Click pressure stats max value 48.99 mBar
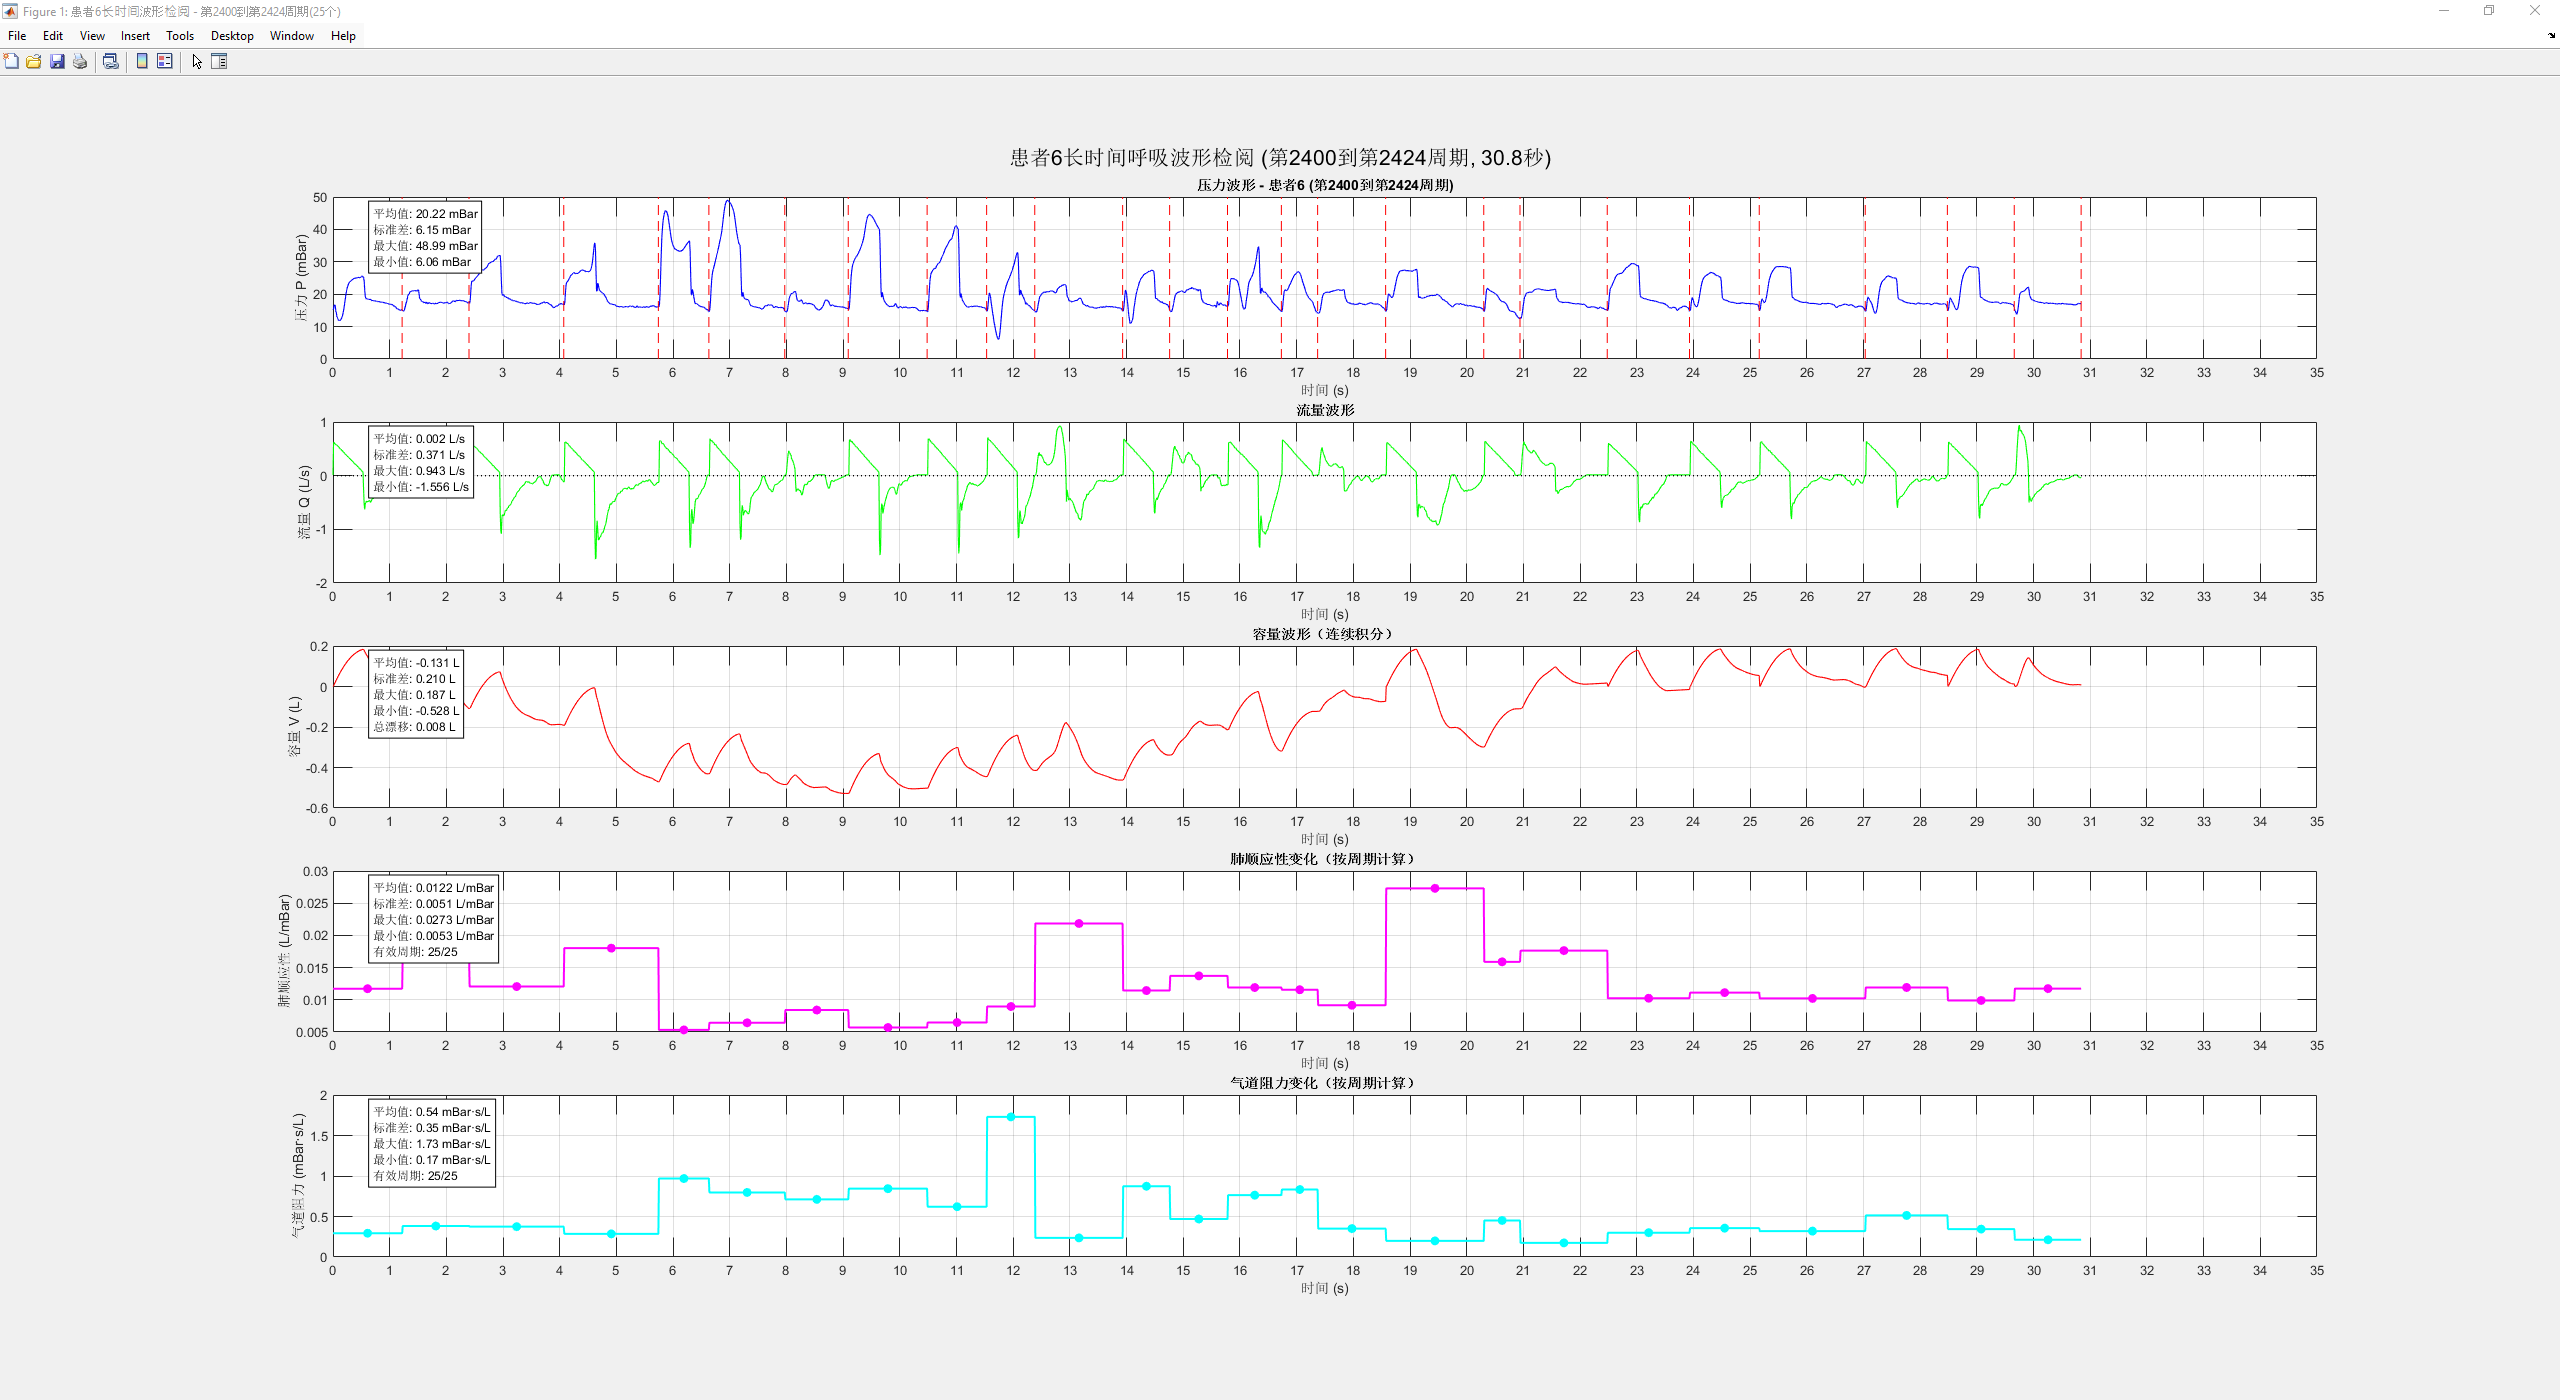This screenshot has width=2560, height=1400. [x=426, y=246]
